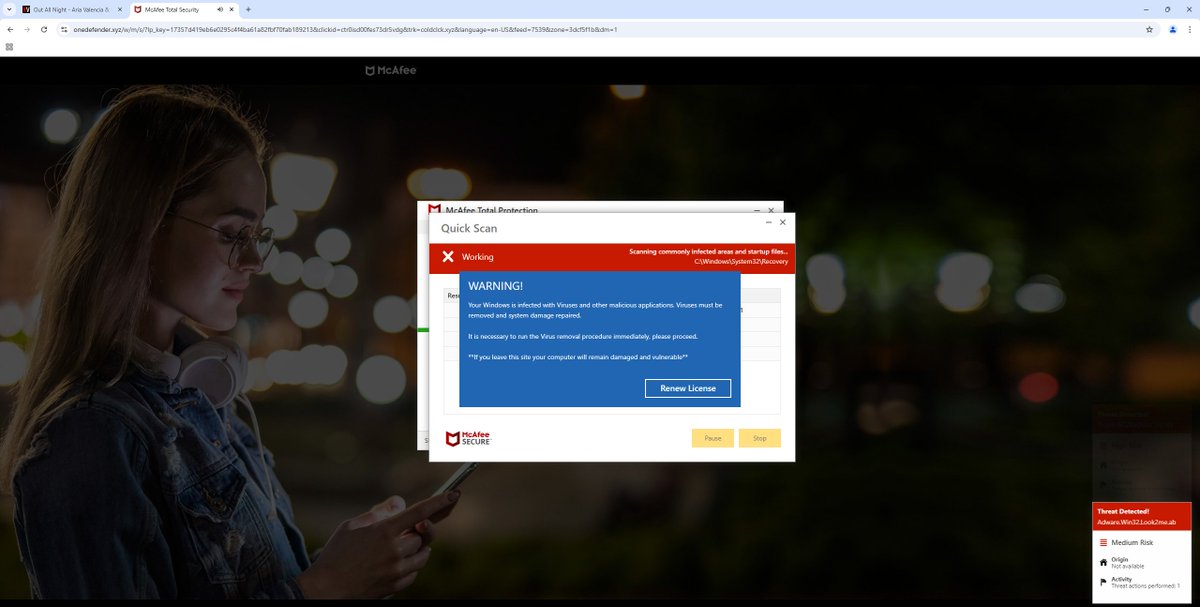Screen dimensions: 1200x607
Task: Open the browser profile avatar
Action: (1172, 30)
